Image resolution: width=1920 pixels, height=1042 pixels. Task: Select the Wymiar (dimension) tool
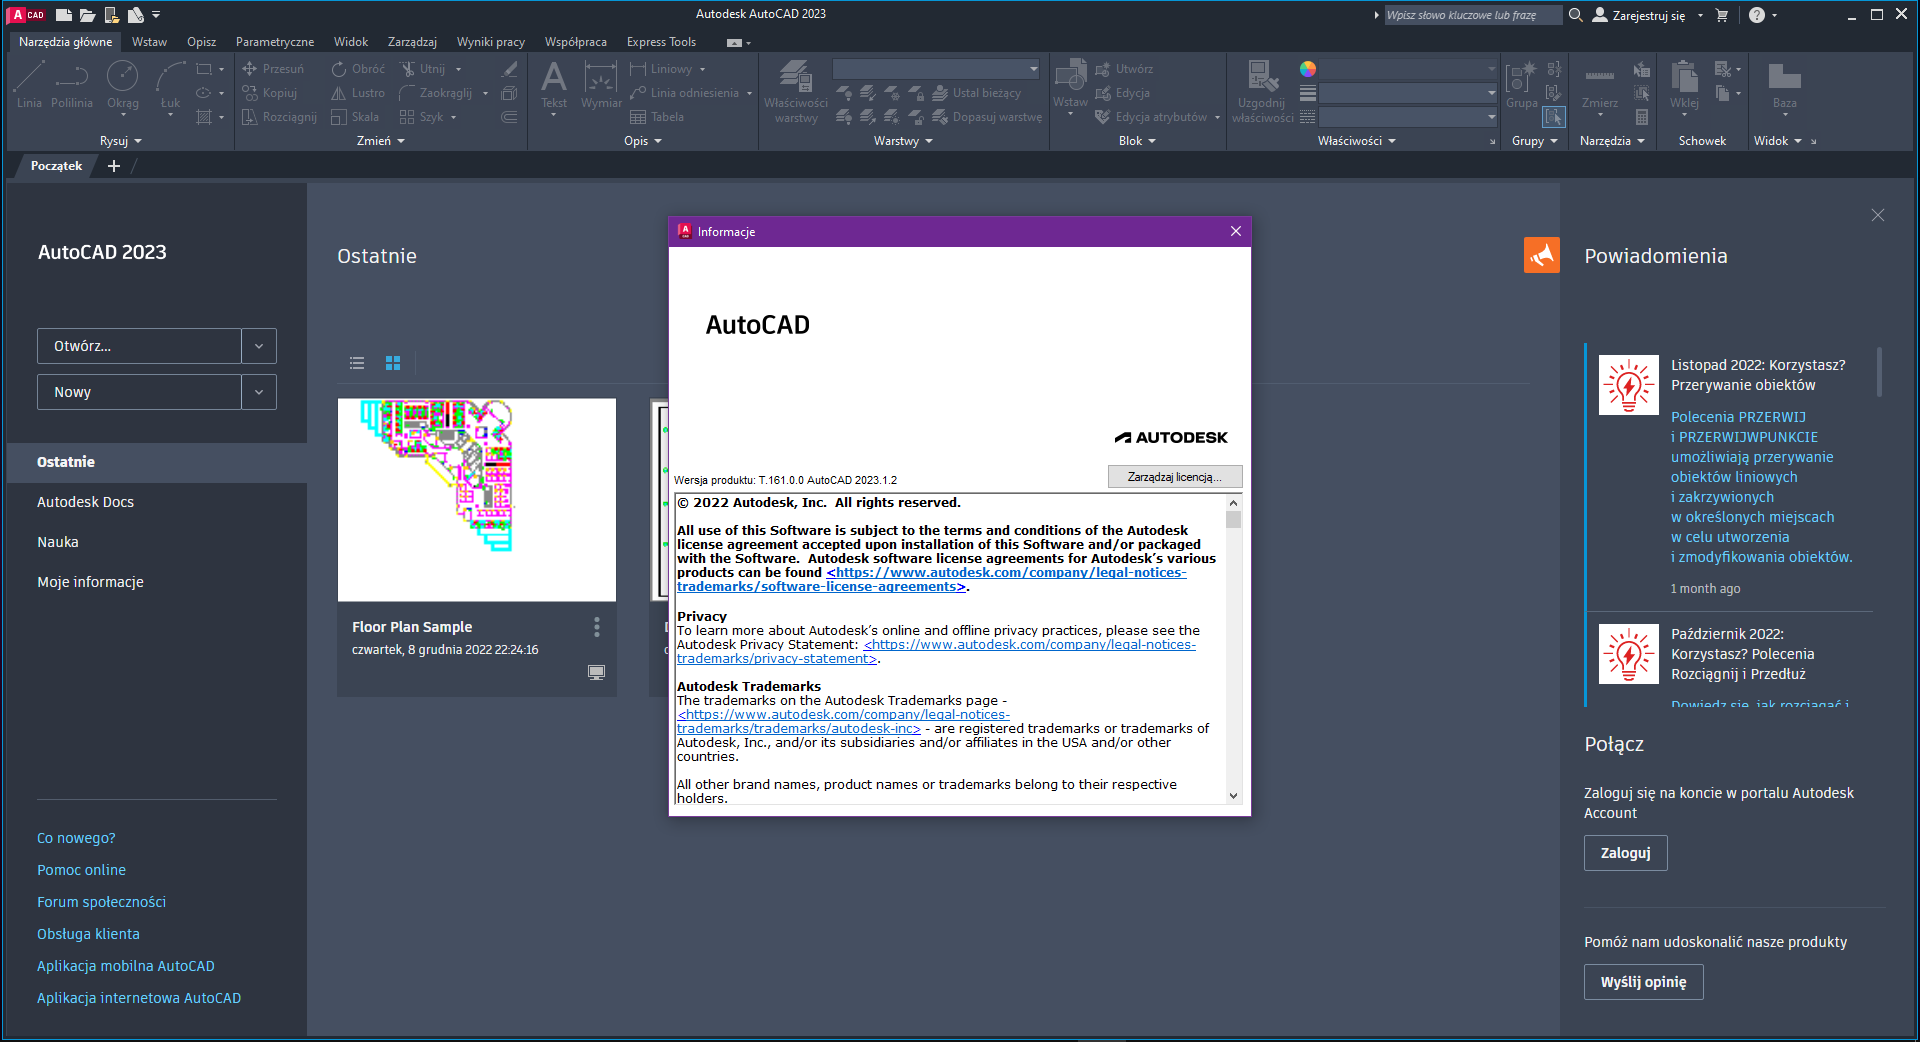click(x=601, y=84)
